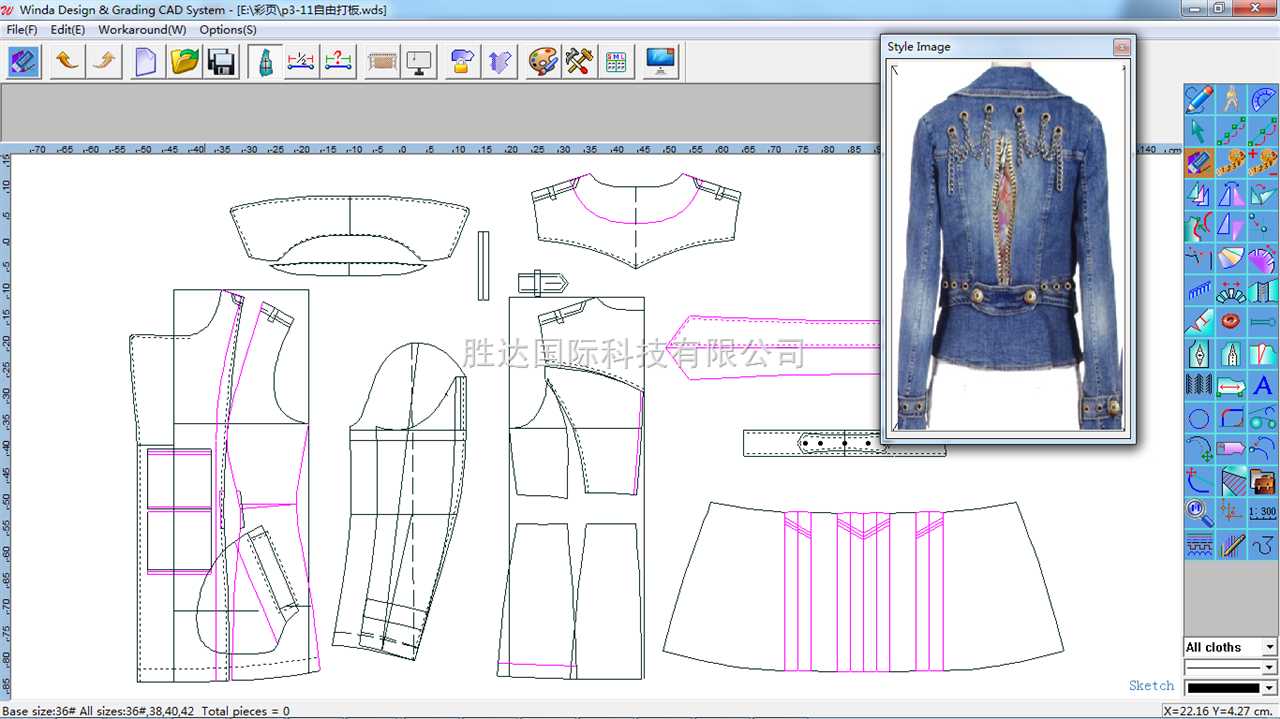
Task: Toggle the highlighted eraser tool in side panel
Action: pos(1199,162)
